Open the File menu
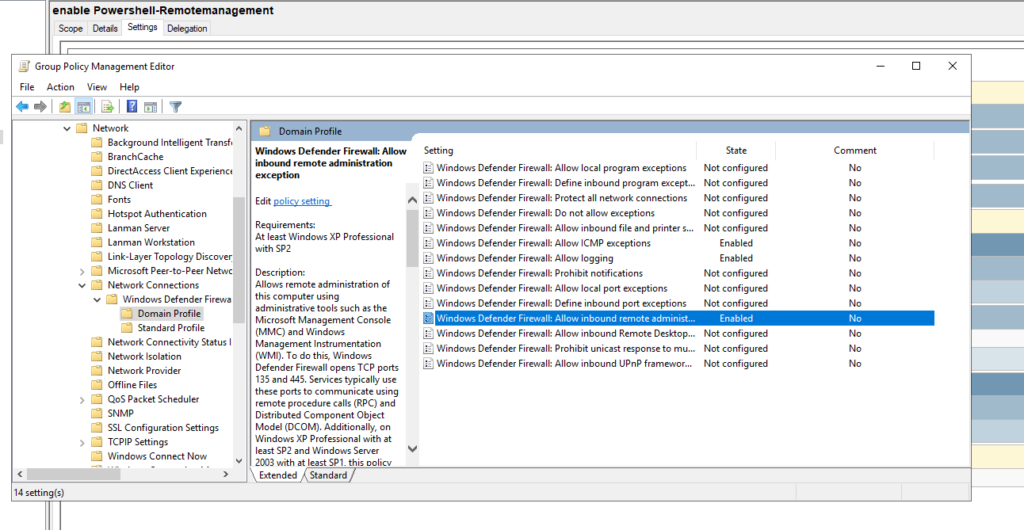Image resolution: width=1024 pixels, height=530 pixels. click(x=27, y=87)
